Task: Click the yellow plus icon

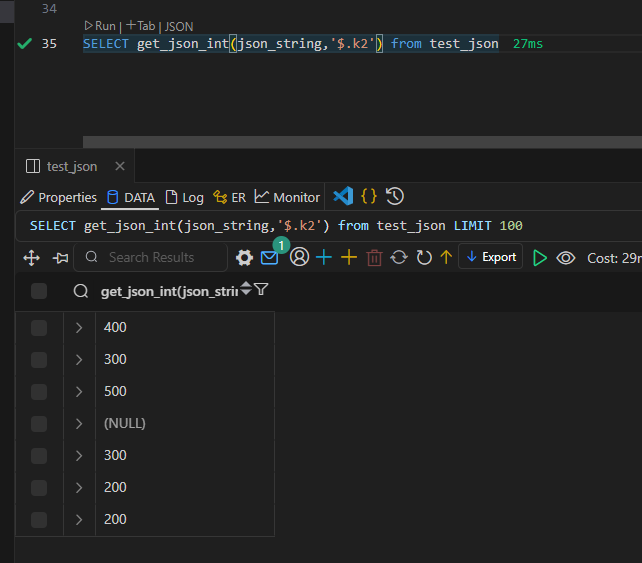Action: (x=349, y=258)
